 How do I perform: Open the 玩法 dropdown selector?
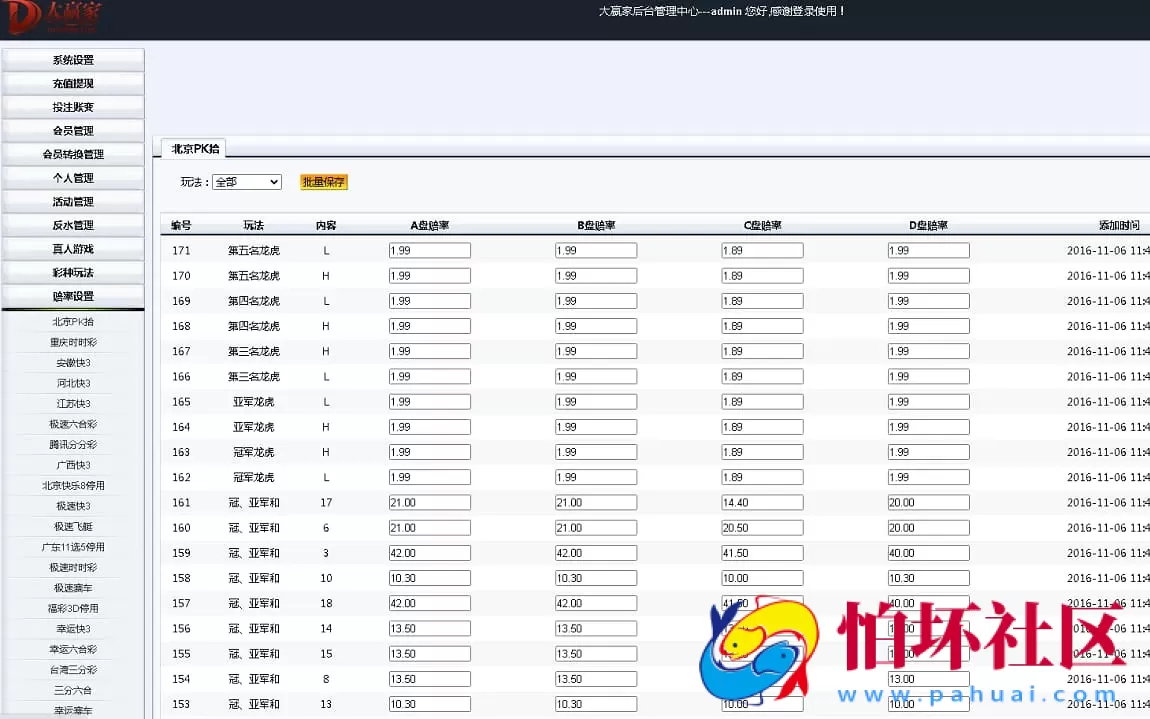[246, 182]
